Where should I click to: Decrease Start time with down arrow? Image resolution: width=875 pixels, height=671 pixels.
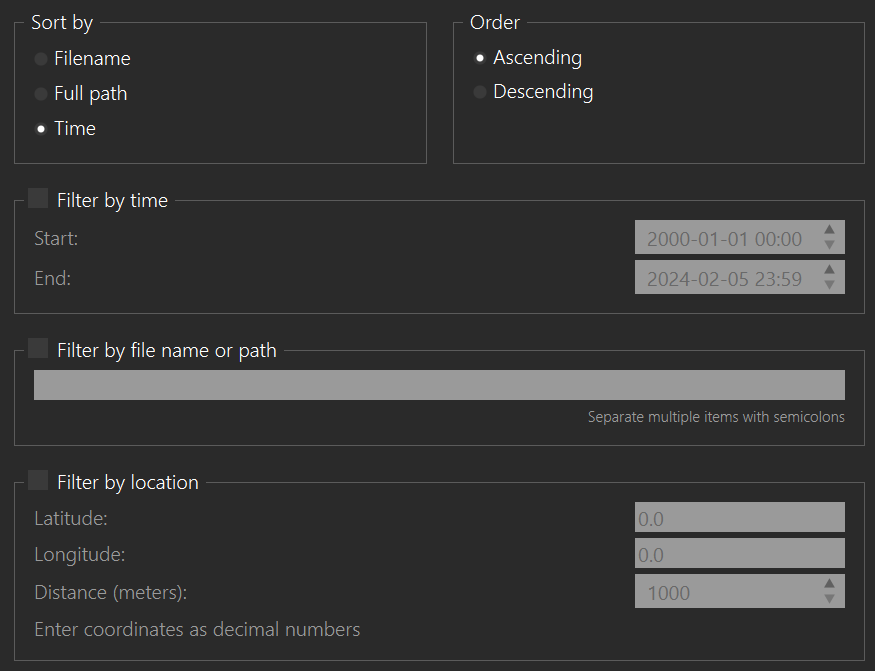(829, 245)
